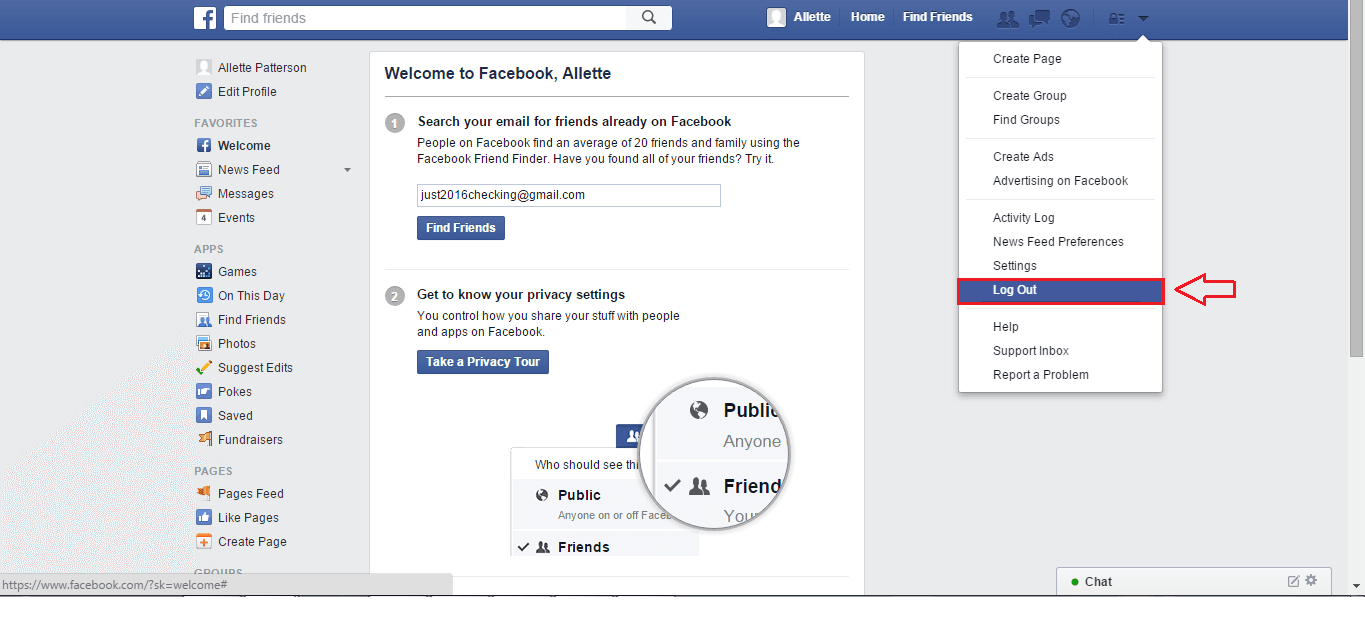Click the blue Find Friends button
1365x633 pixels.
[x=461, y=228]
